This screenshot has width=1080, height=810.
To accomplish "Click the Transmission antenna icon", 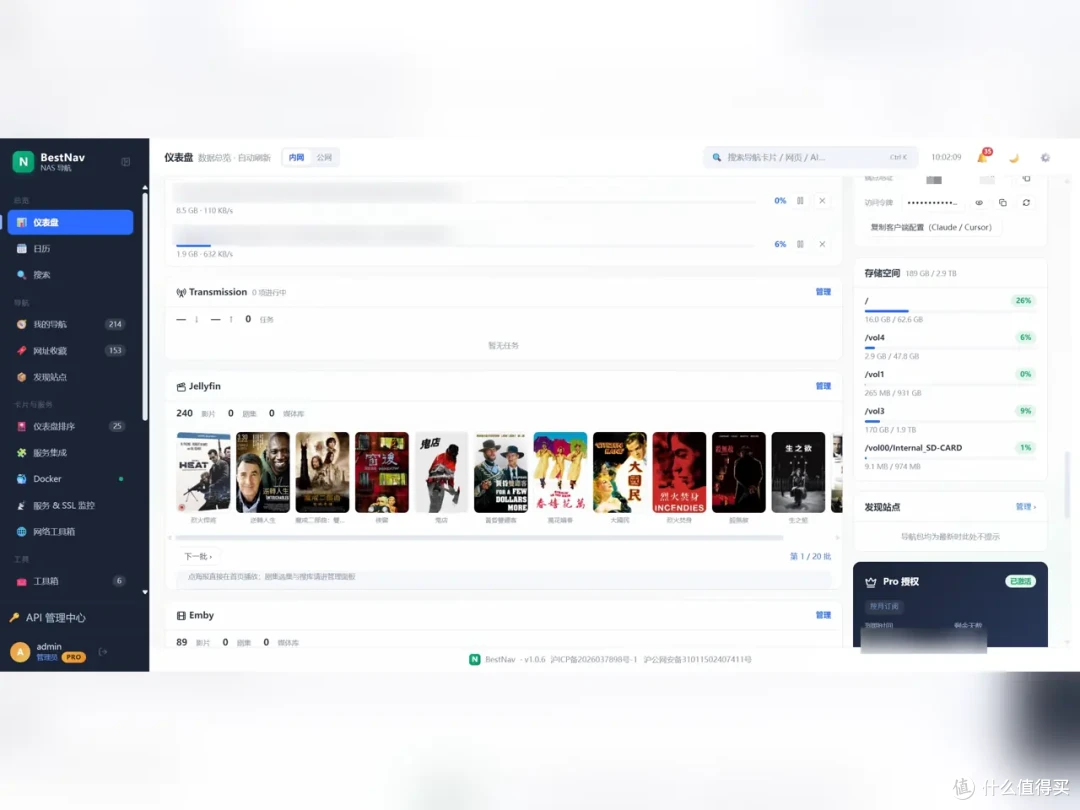I will [181, 293].
